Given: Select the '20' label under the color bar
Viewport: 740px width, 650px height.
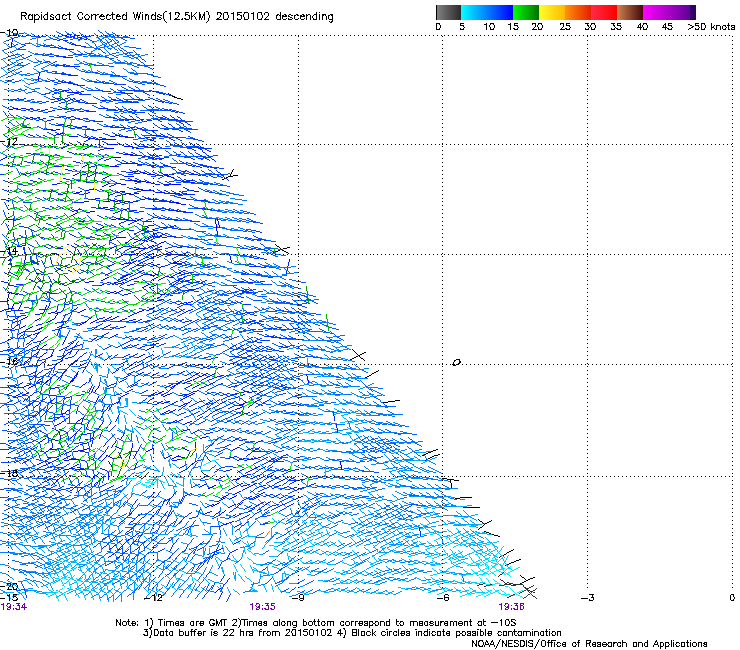Looking at the screenshot, I should tap(537, 27).
